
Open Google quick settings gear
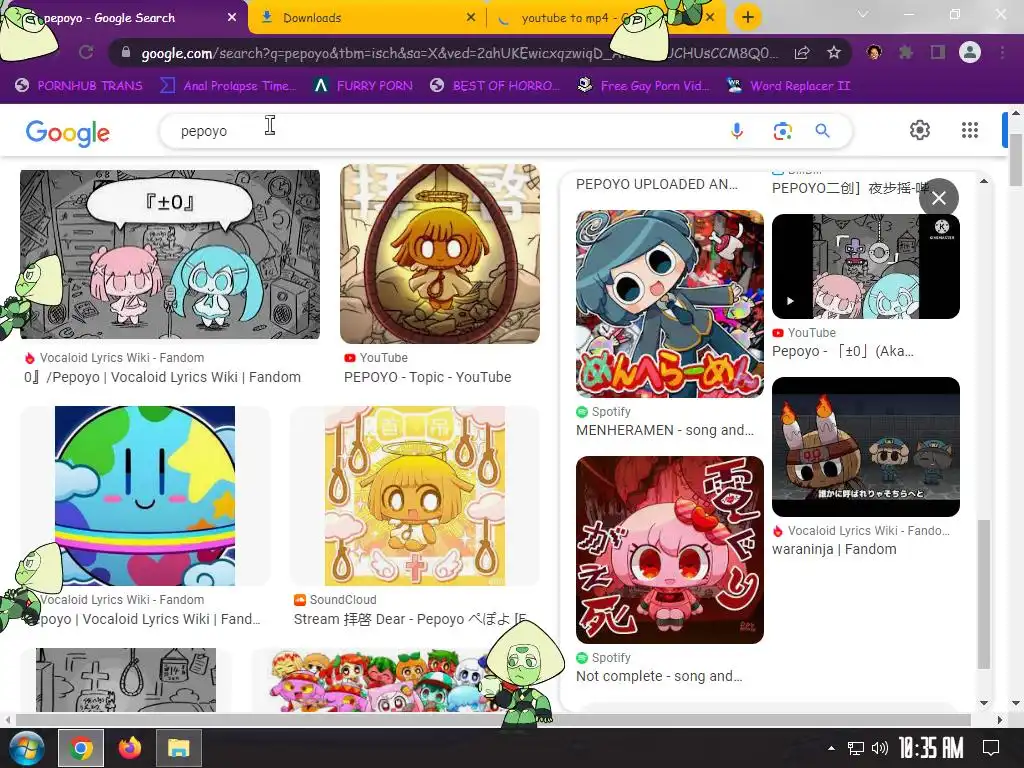point(920,130)
